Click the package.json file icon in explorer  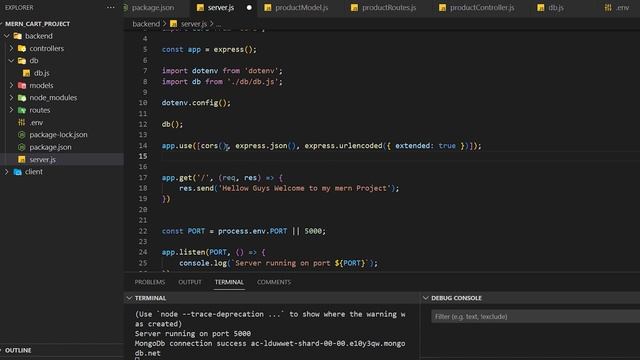[22, 147]
